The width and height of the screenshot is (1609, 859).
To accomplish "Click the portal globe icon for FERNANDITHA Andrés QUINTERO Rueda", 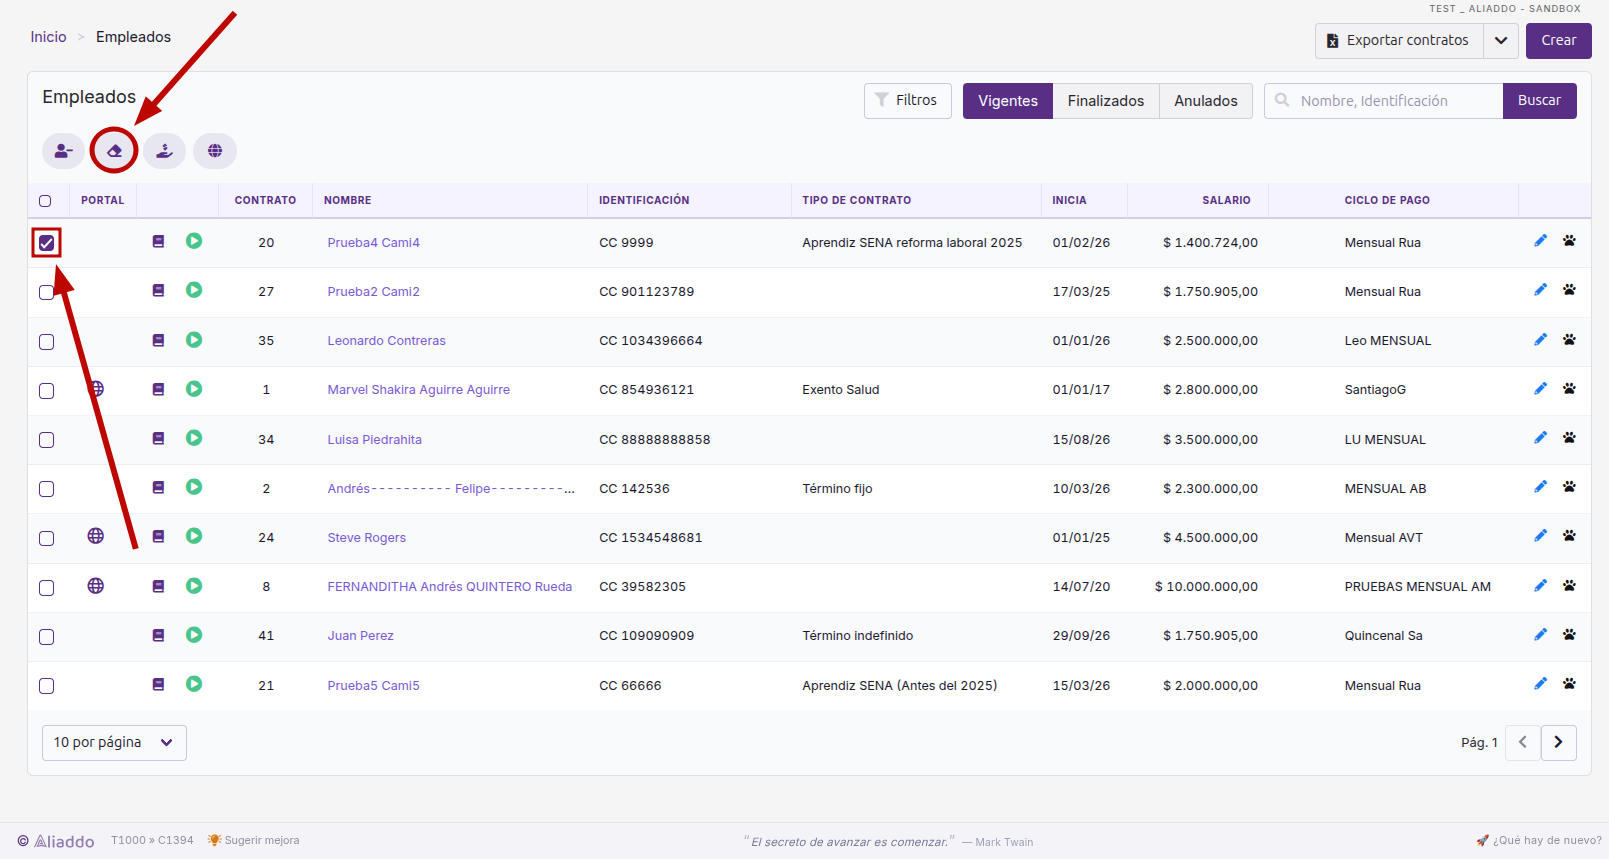I will [96, 586].
